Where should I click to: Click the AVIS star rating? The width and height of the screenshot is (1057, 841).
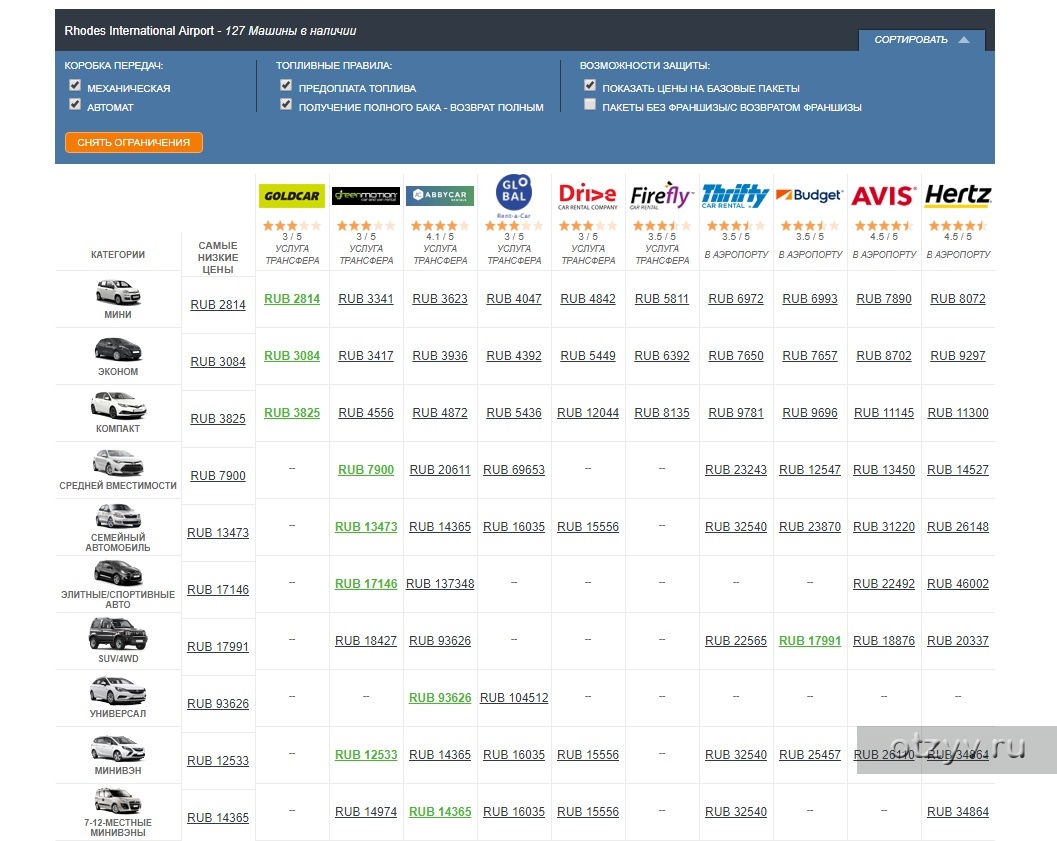(x=884, y=225)
